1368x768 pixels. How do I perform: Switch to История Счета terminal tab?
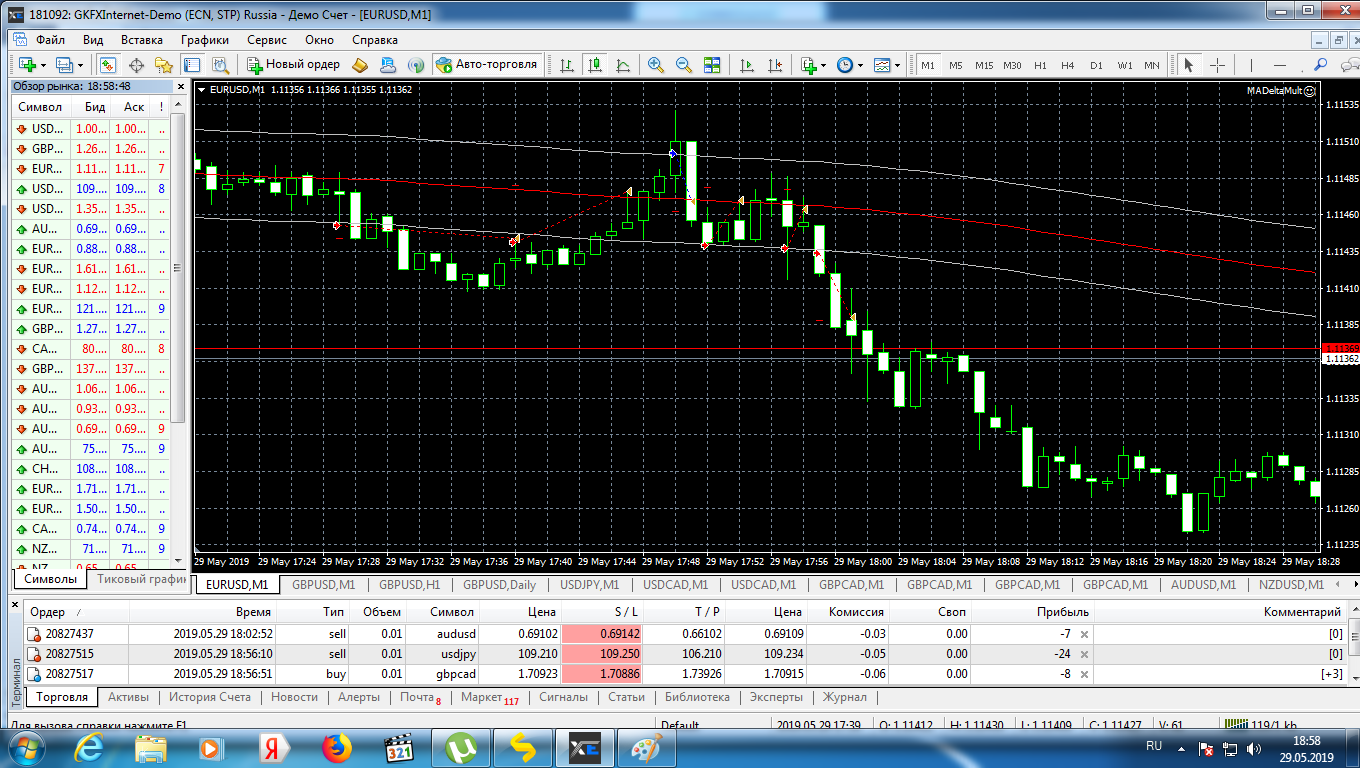tap(209, 697)
